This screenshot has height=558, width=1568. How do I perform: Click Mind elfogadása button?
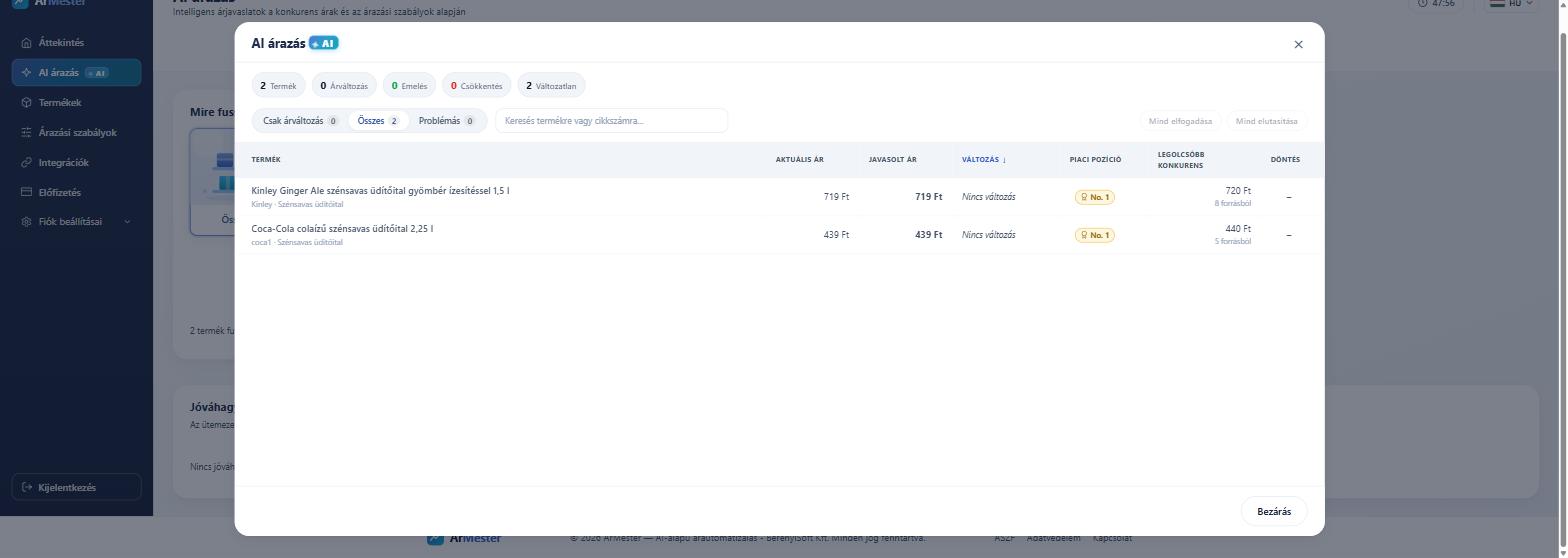click(1180, 121)
